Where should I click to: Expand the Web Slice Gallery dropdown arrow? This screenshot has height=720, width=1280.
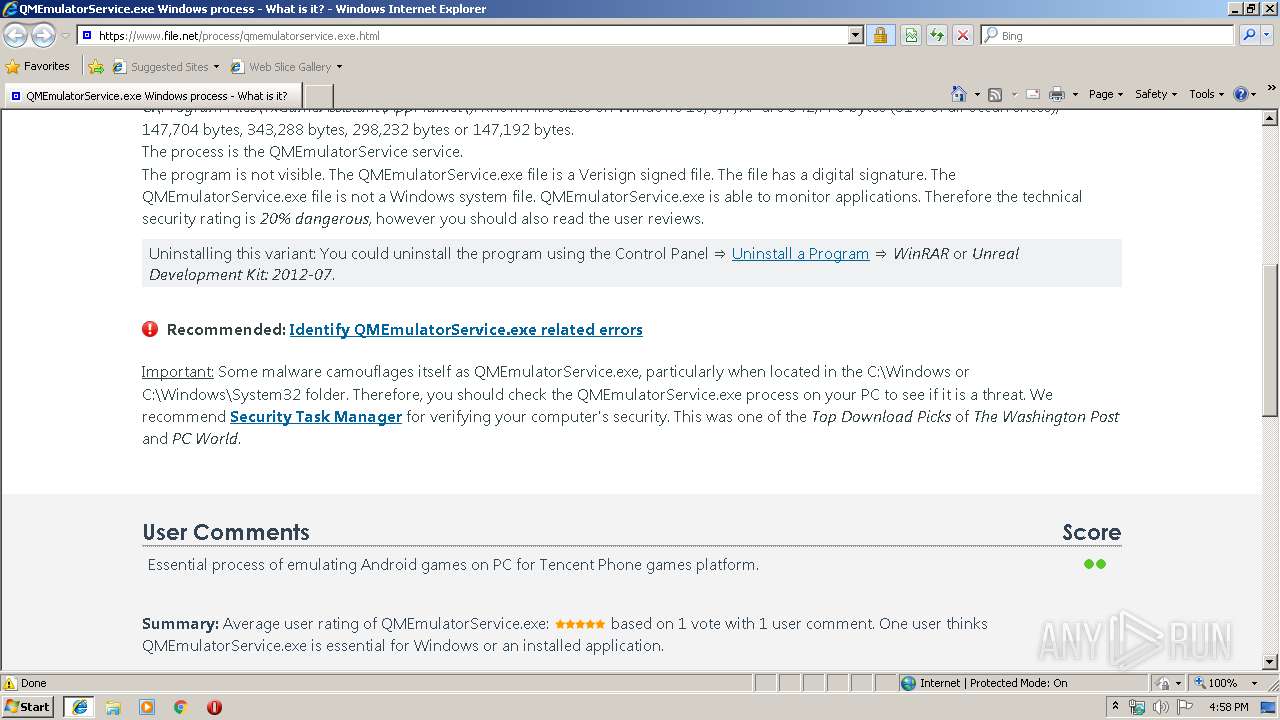point(339,67)
